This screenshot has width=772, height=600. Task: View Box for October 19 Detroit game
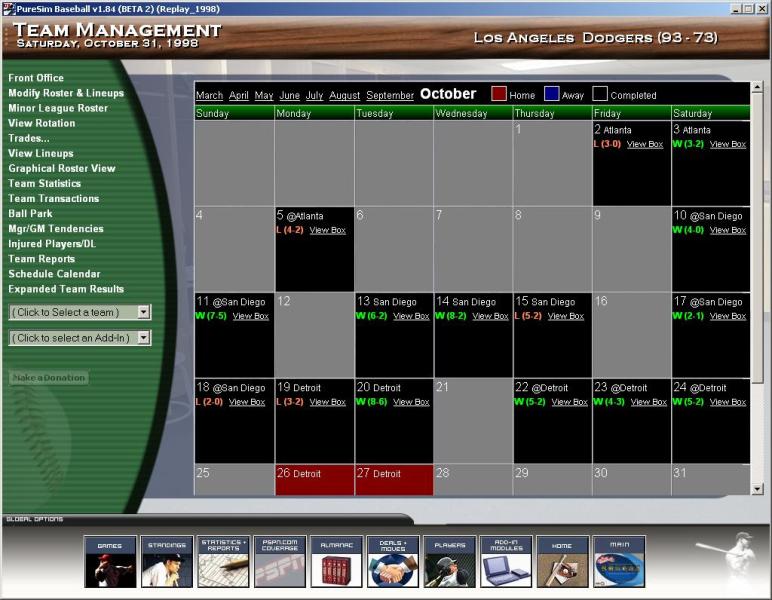[327, 402]
